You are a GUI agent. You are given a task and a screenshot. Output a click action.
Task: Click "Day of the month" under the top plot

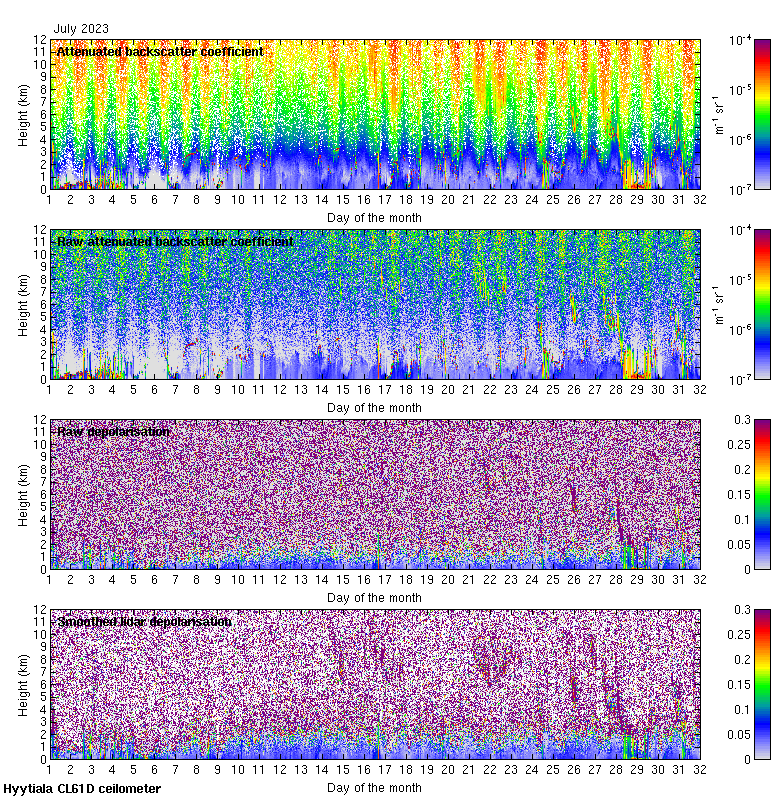(374, 217)
